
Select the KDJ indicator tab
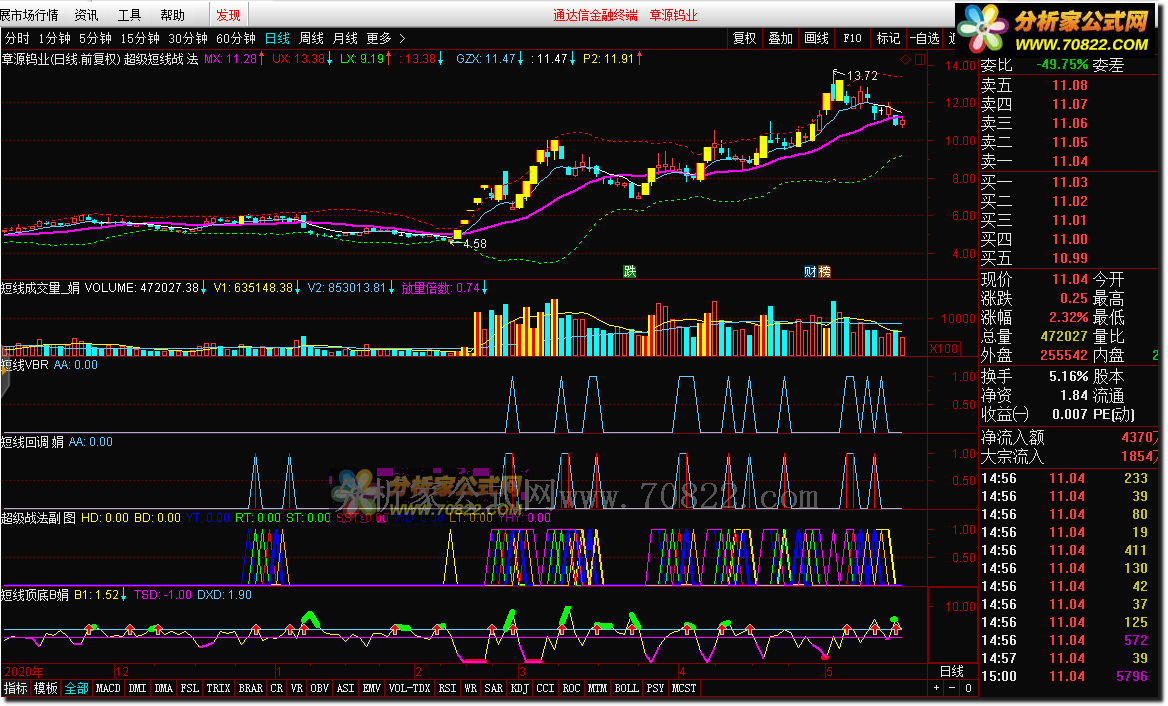(x=520, y=688)
